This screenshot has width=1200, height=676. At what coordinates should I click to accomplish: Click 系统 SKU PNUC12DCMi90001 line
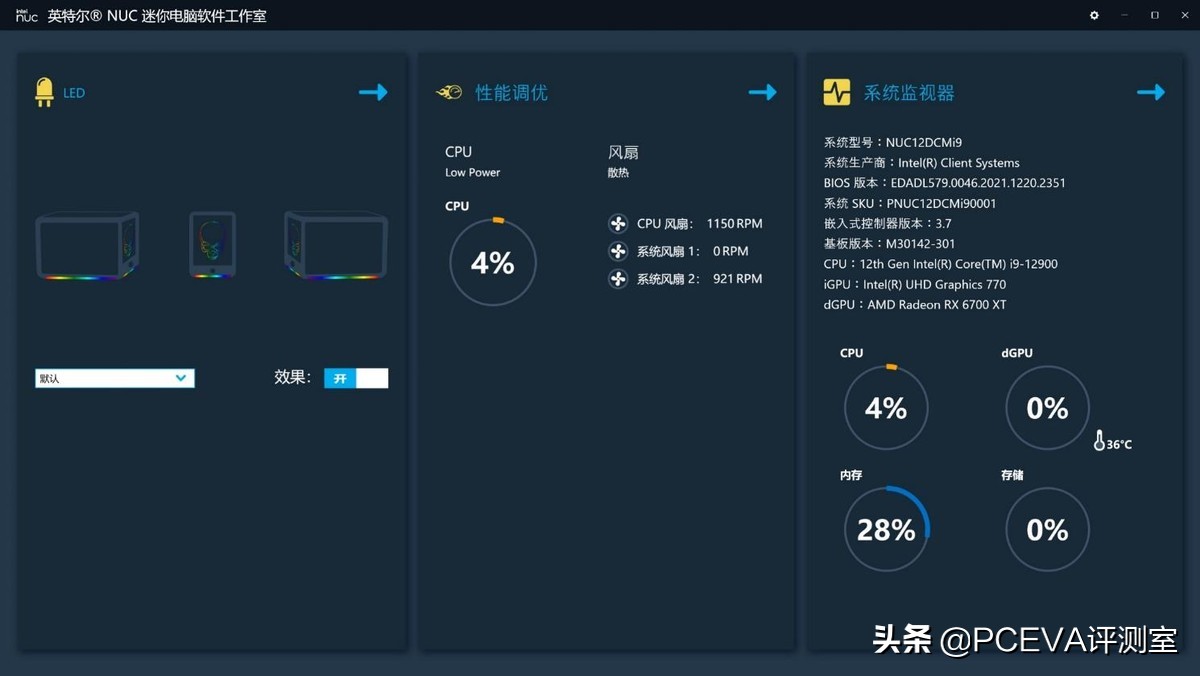pyautogui.click(x=910, y=203)
